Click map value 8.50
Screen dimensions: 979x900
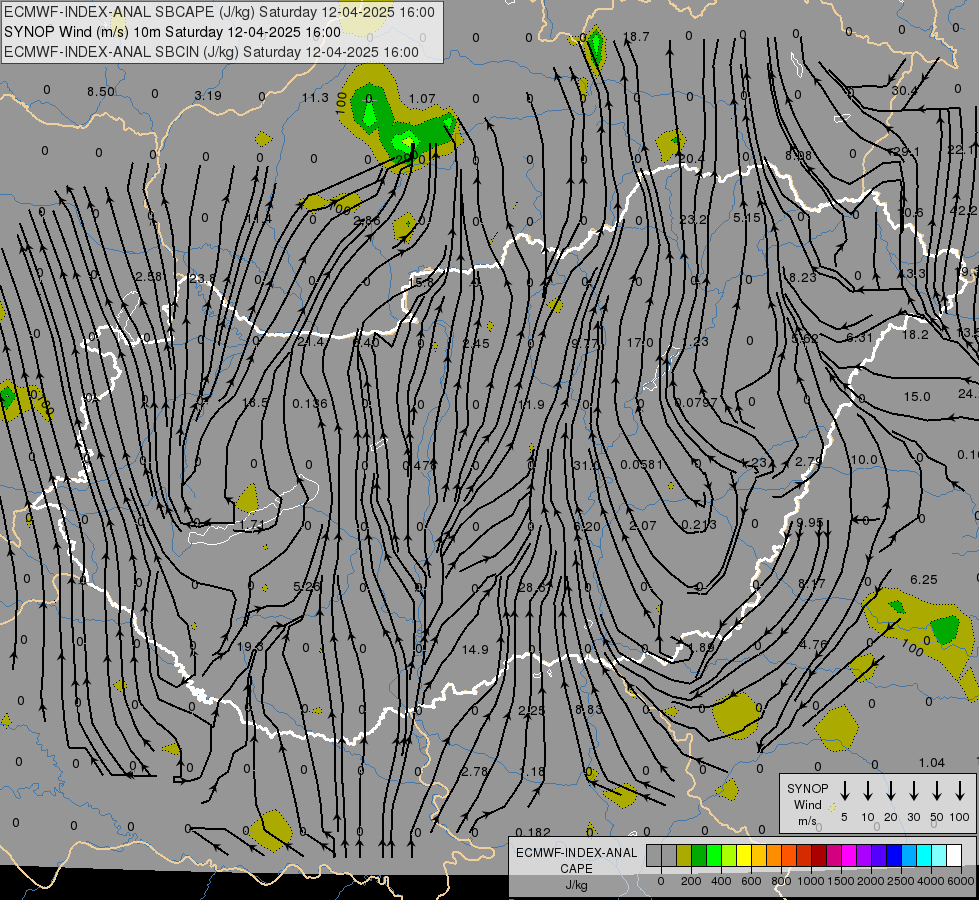click(x=101, y=92)
